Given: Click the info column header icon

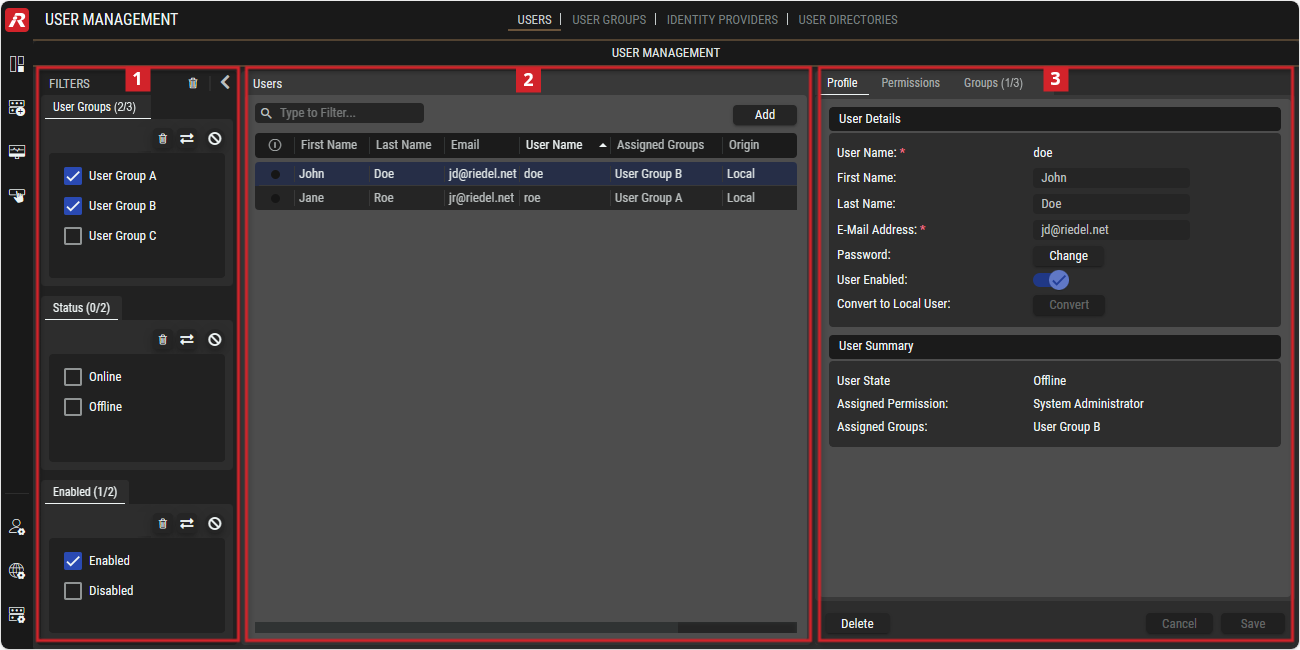Looking at the screenshot, I should (275, 145).
